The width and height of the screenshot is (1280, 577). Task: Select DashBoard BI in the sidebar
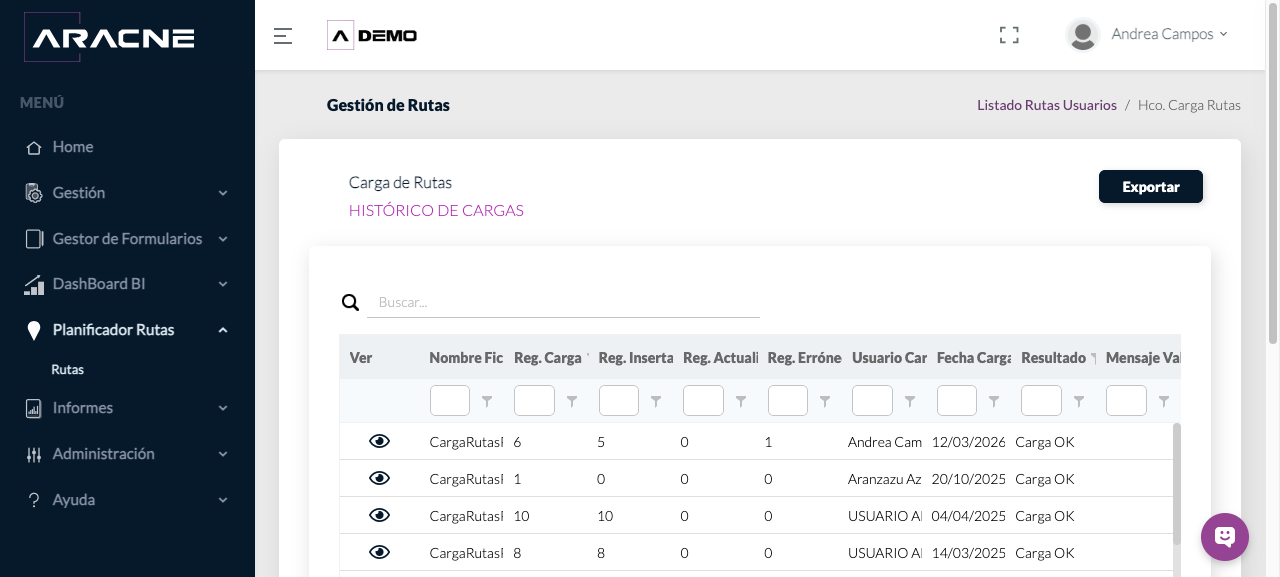coord(99,285)
